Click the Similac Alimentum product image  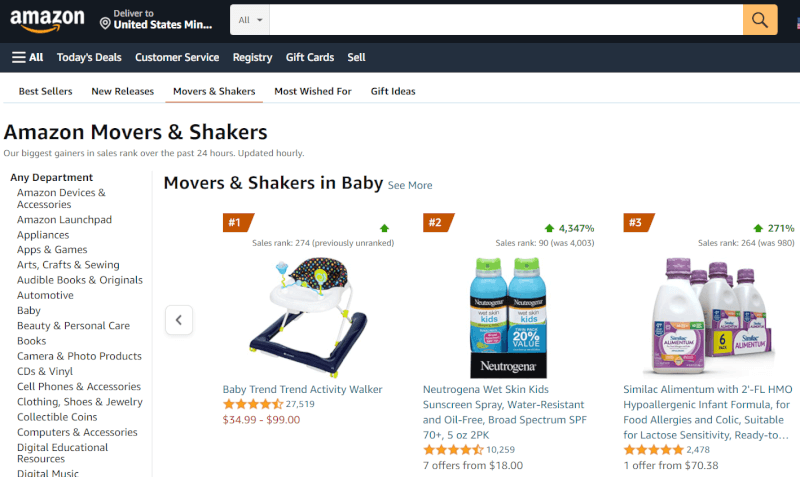coord(710,315)
